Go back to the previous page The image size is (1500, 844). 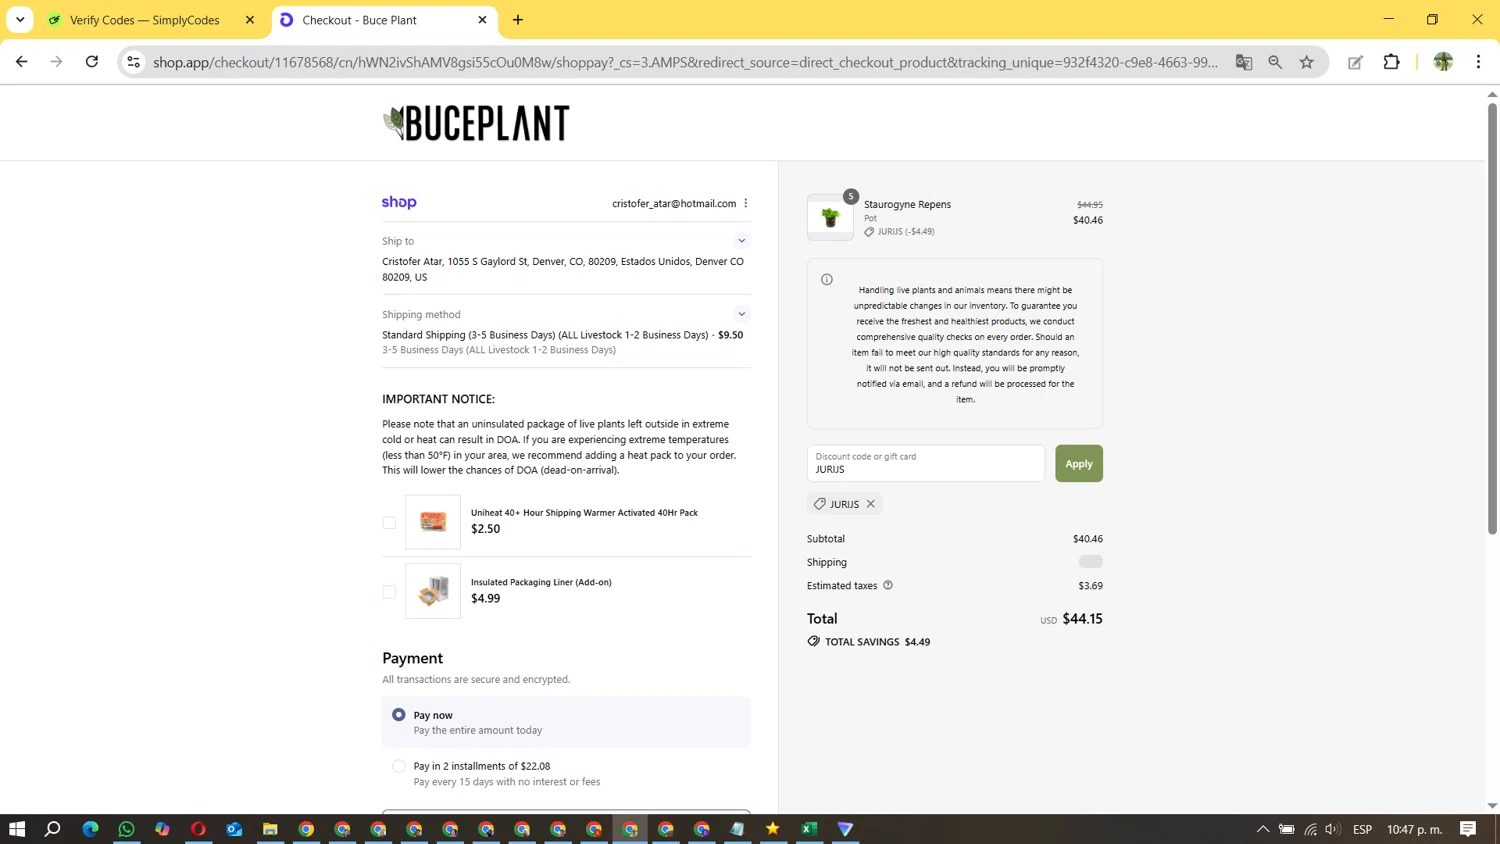pos(21,62)
